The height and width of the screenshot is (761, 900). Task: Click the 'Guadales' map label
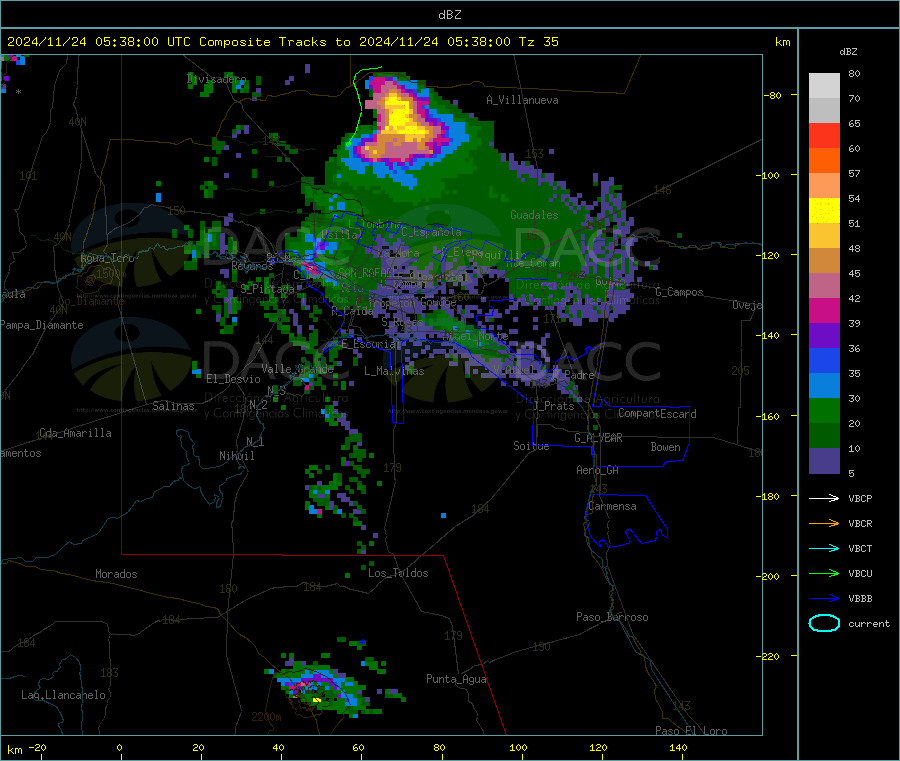(x=534, y=215)
